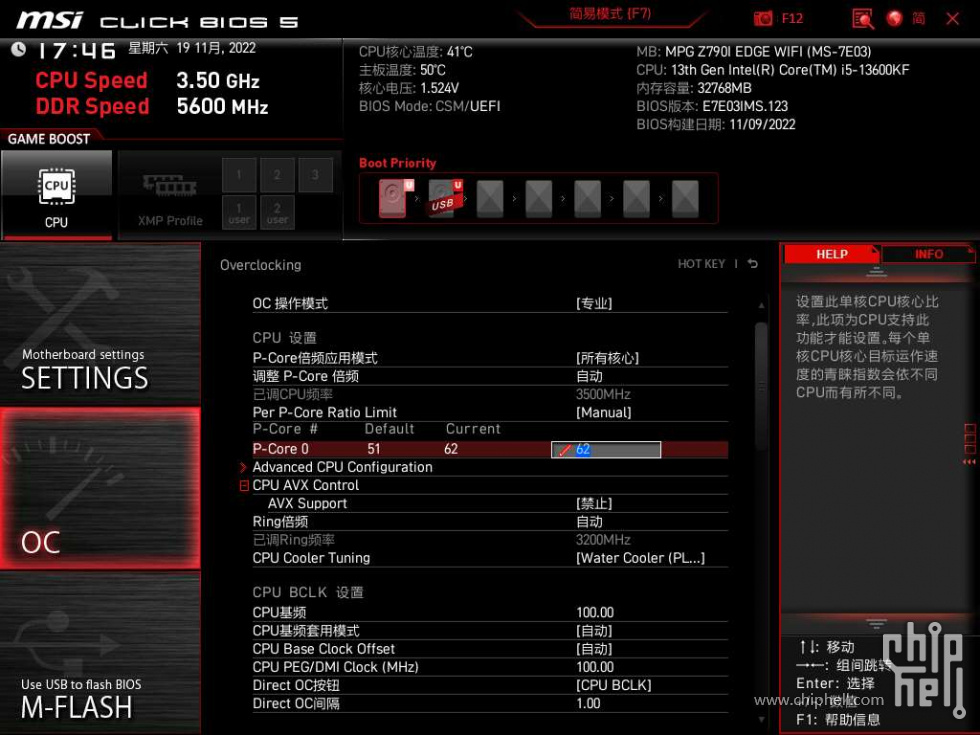
Task: Open language selection globe icon
Action: pos(894,18)
